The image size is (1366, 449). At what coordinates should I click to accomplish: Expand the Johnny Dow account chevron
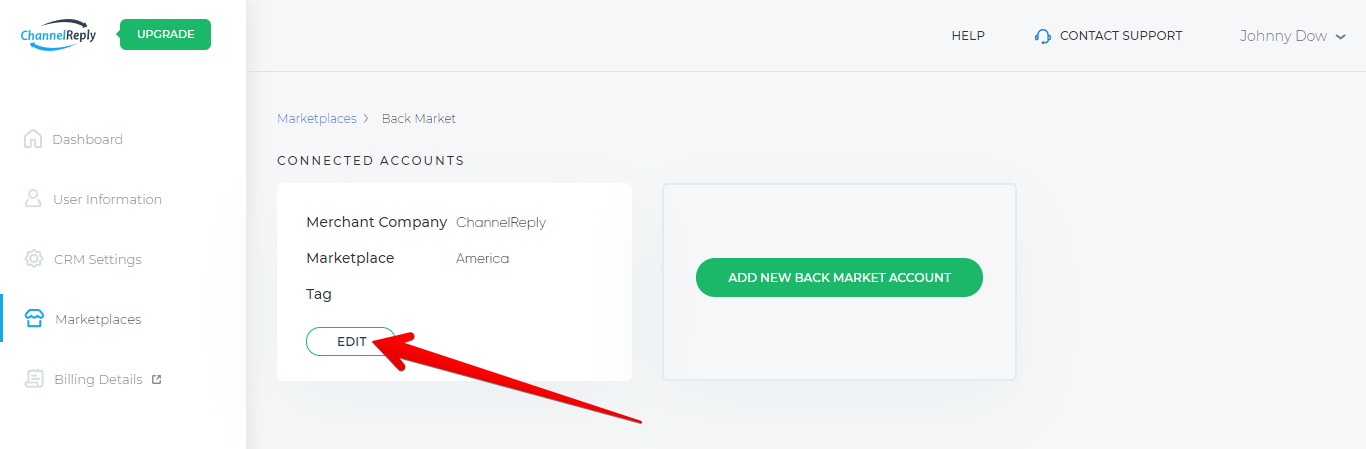[x=1341, y=37]
